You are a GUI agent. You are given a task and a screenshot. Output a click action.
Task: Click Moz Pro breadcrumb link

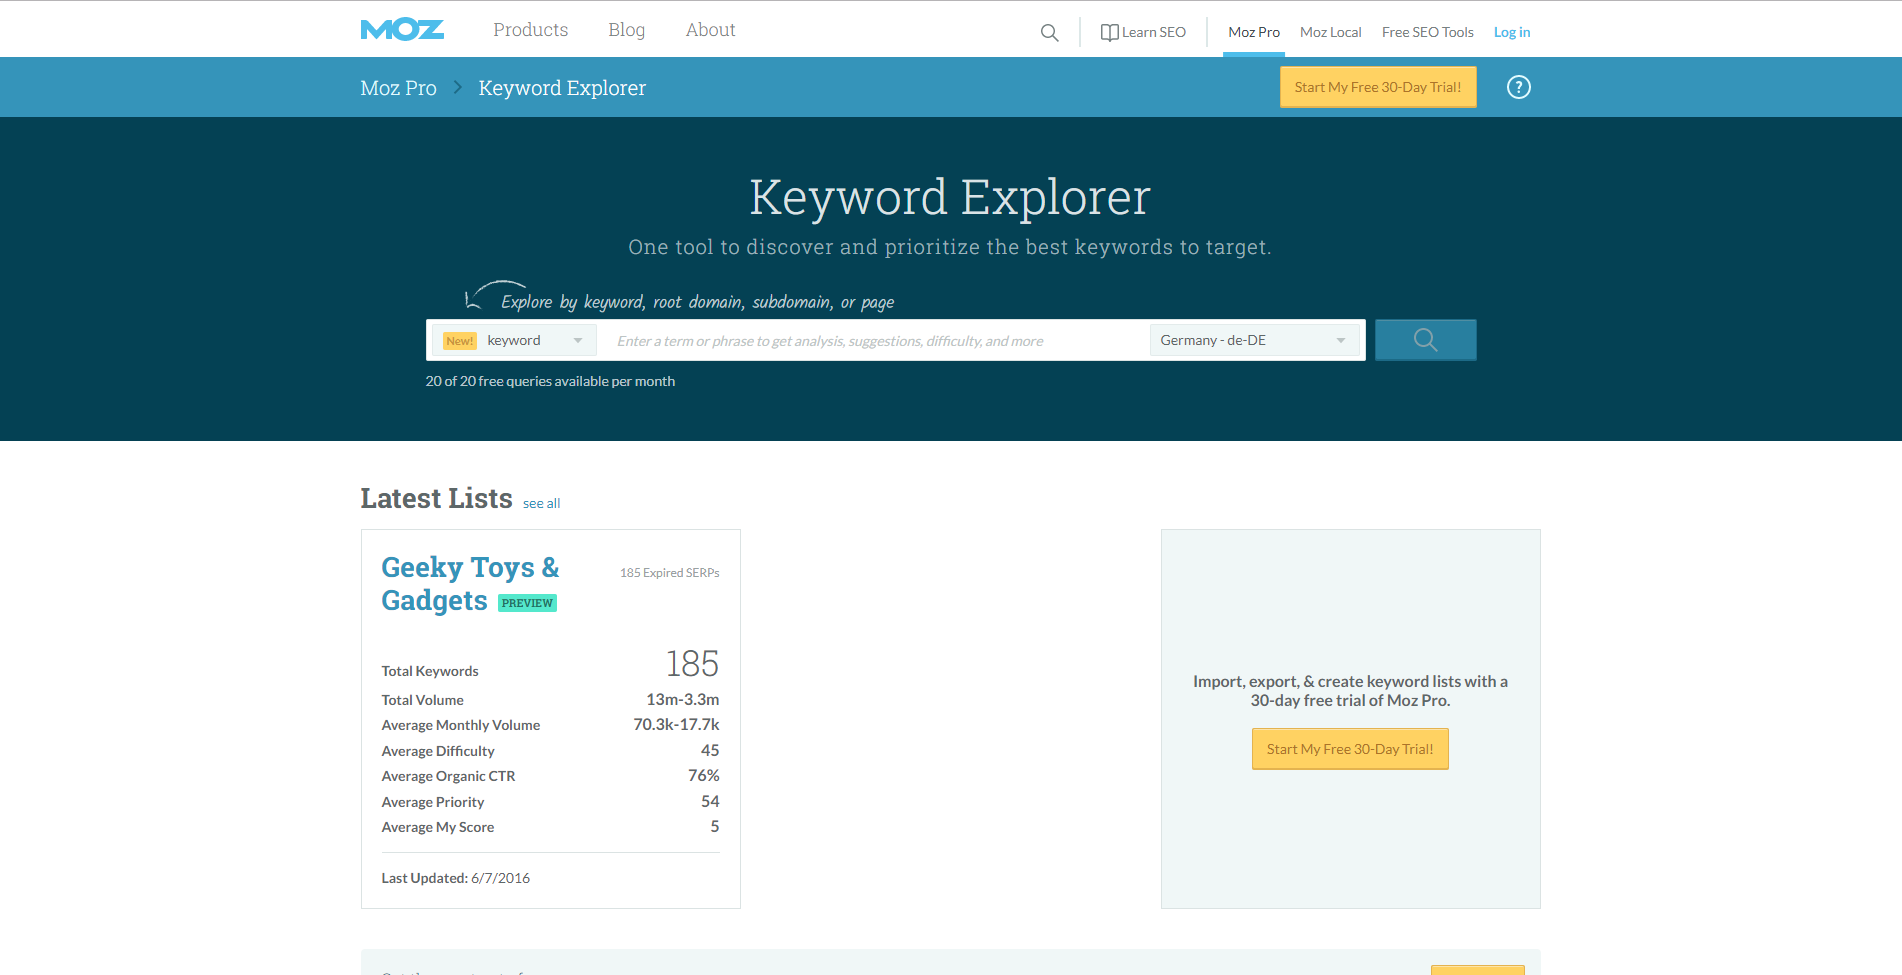coord(398,88)
